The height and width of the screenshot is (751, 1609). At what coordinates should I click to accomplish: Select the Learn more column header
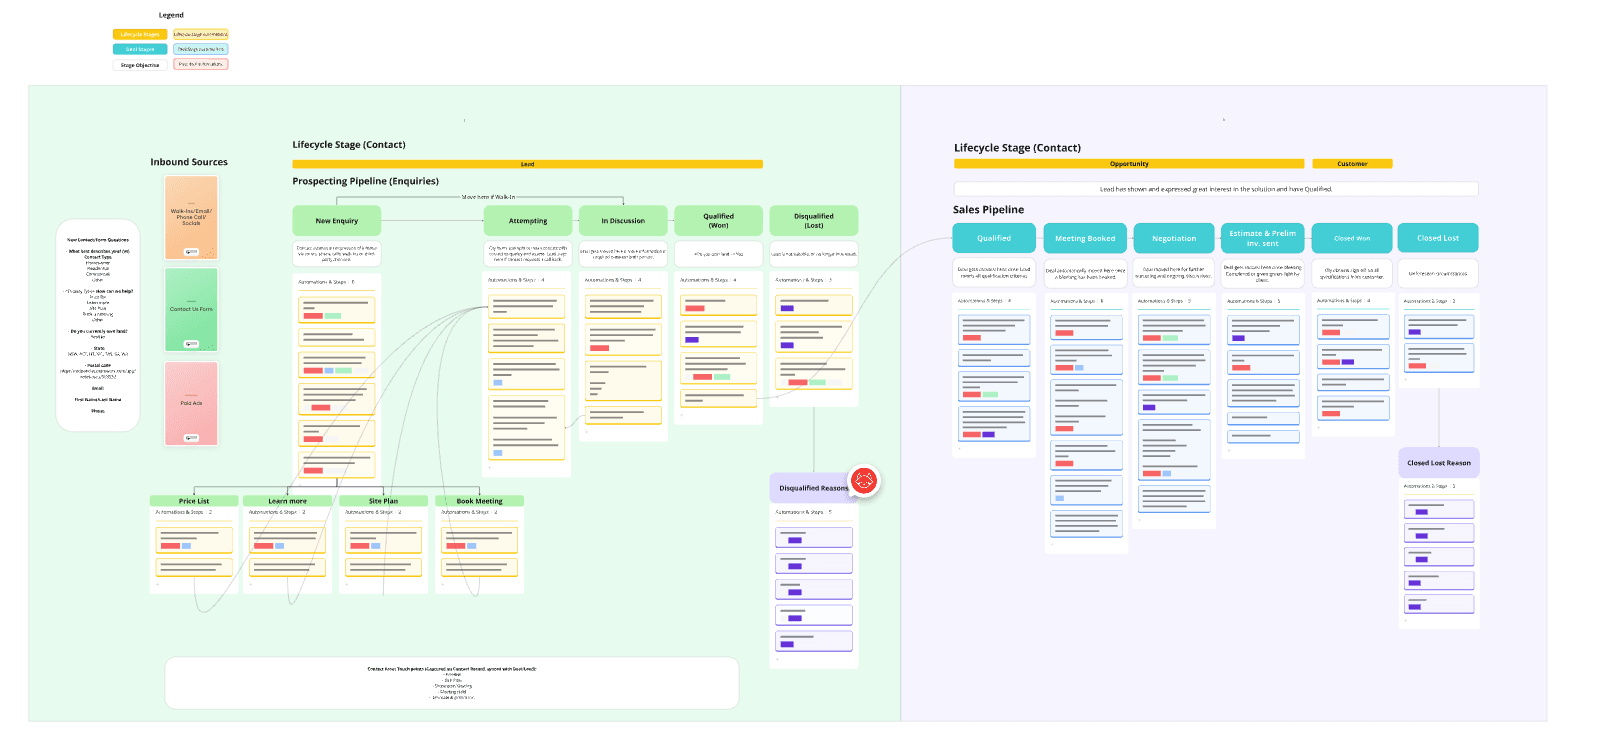point(288,501)
